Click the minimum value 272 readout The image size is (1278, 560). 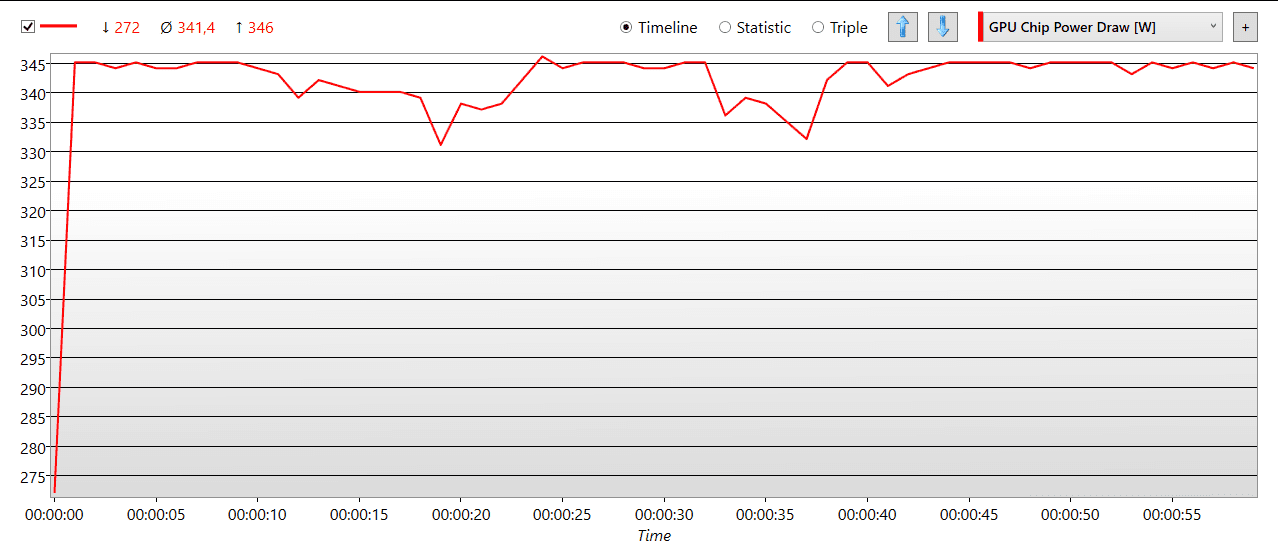[121, 28]
